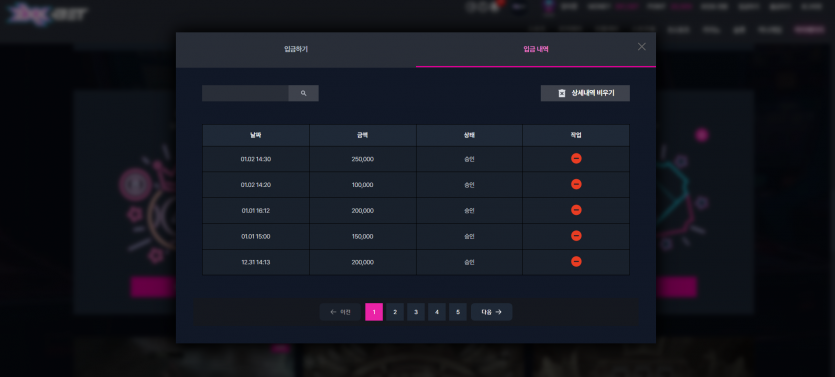This screenshot has width=835, height=377.
Task: Switch to the 입금하기 tab
Action: [x=296, y=49]
